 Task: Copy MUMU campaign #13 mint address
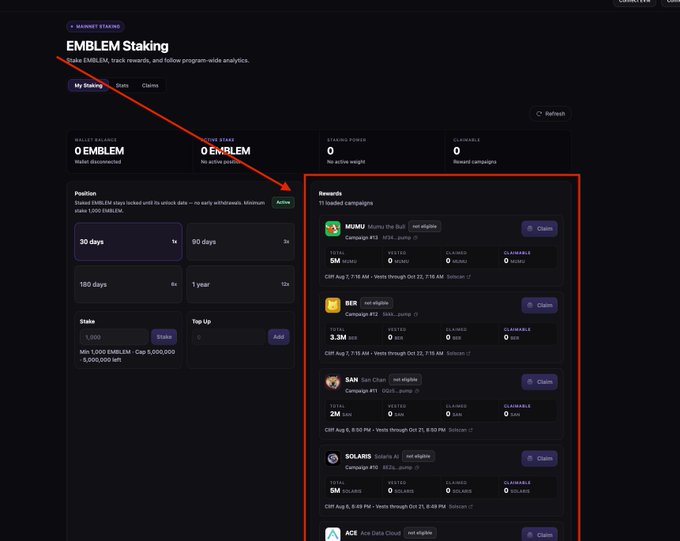pyautogui.click(x=415, y=238)
